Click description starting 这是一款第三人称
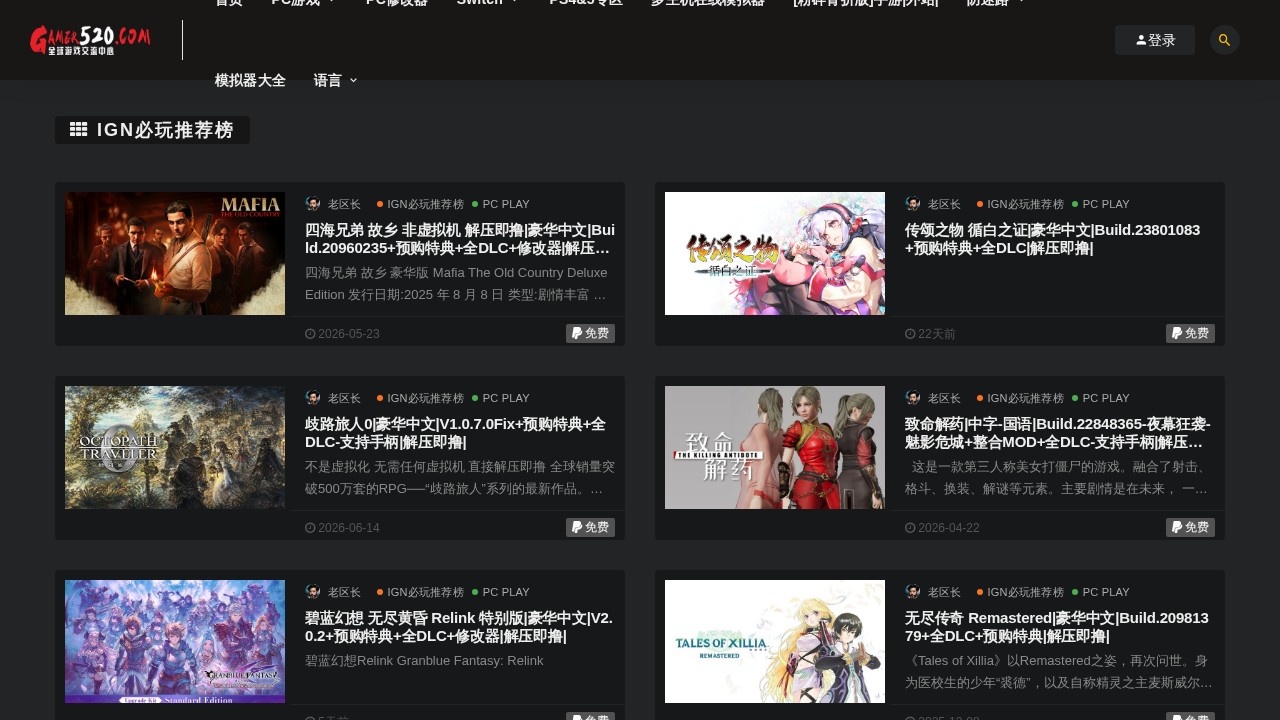 (1057, 478)
